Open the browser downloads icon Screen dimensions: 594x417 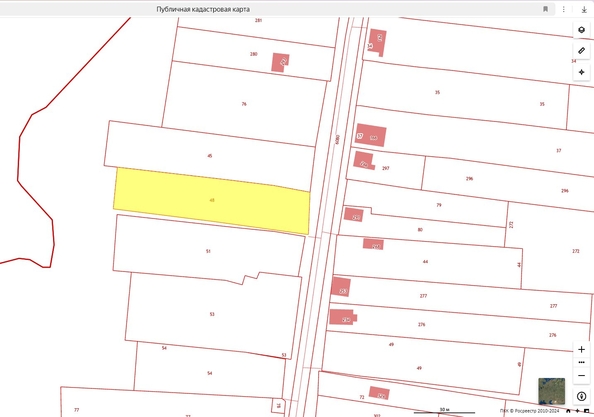[584, 9]
